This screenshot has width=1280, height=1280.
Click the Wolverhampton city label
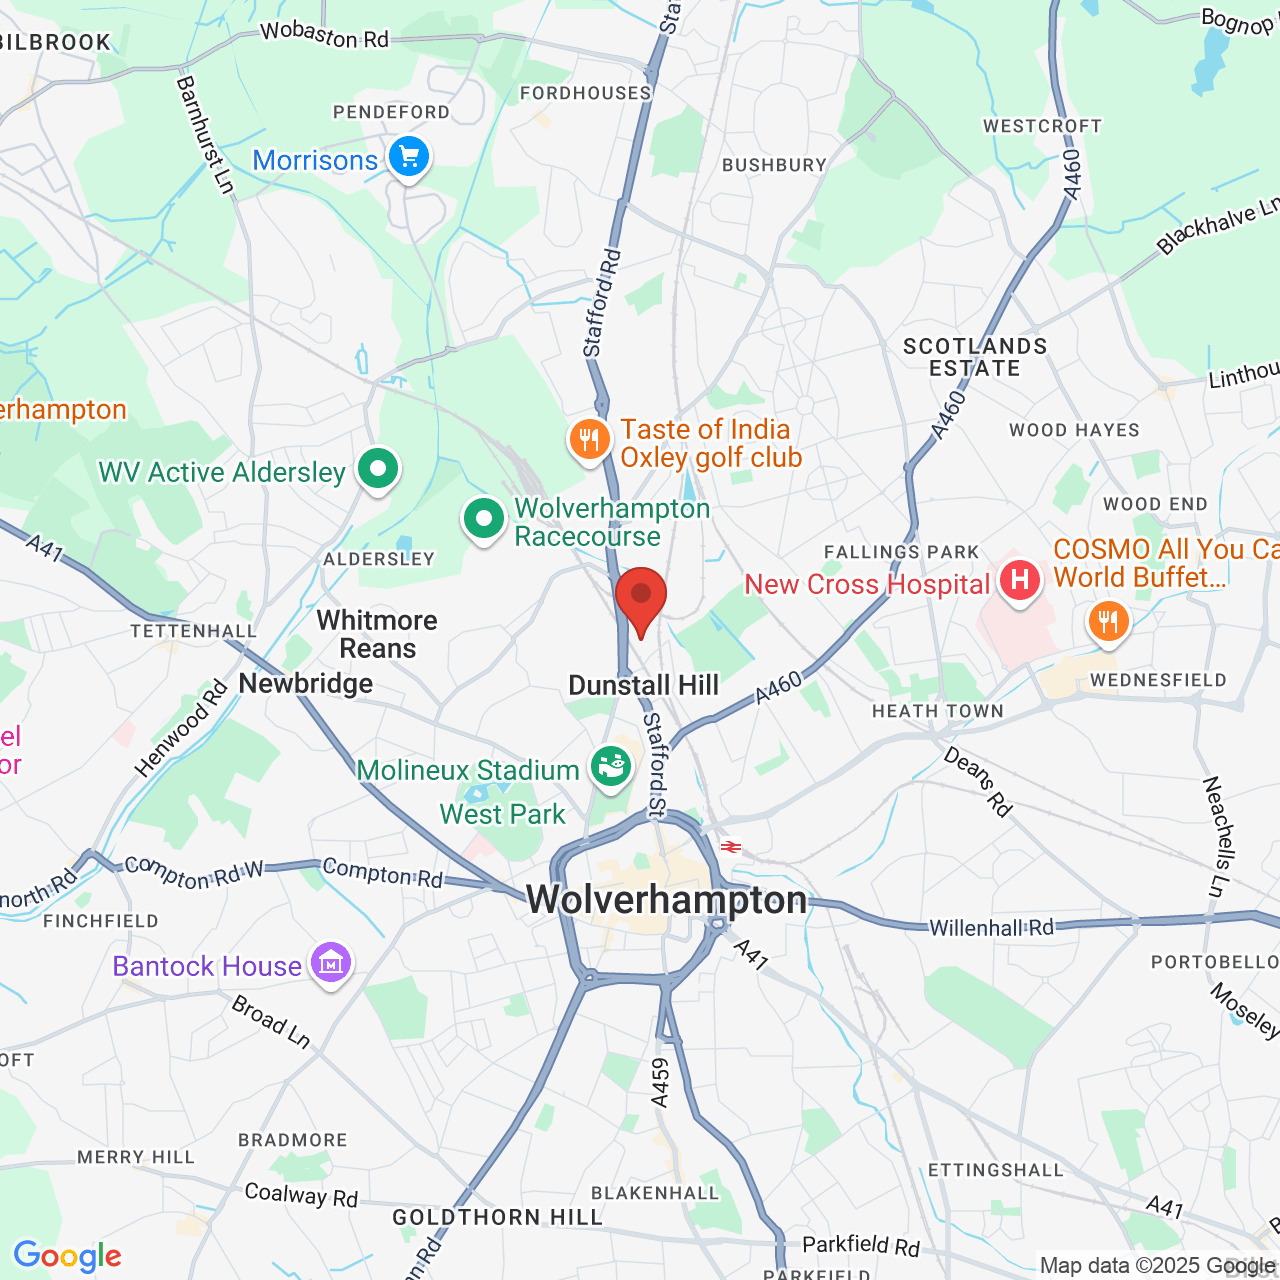coord(666,900)
